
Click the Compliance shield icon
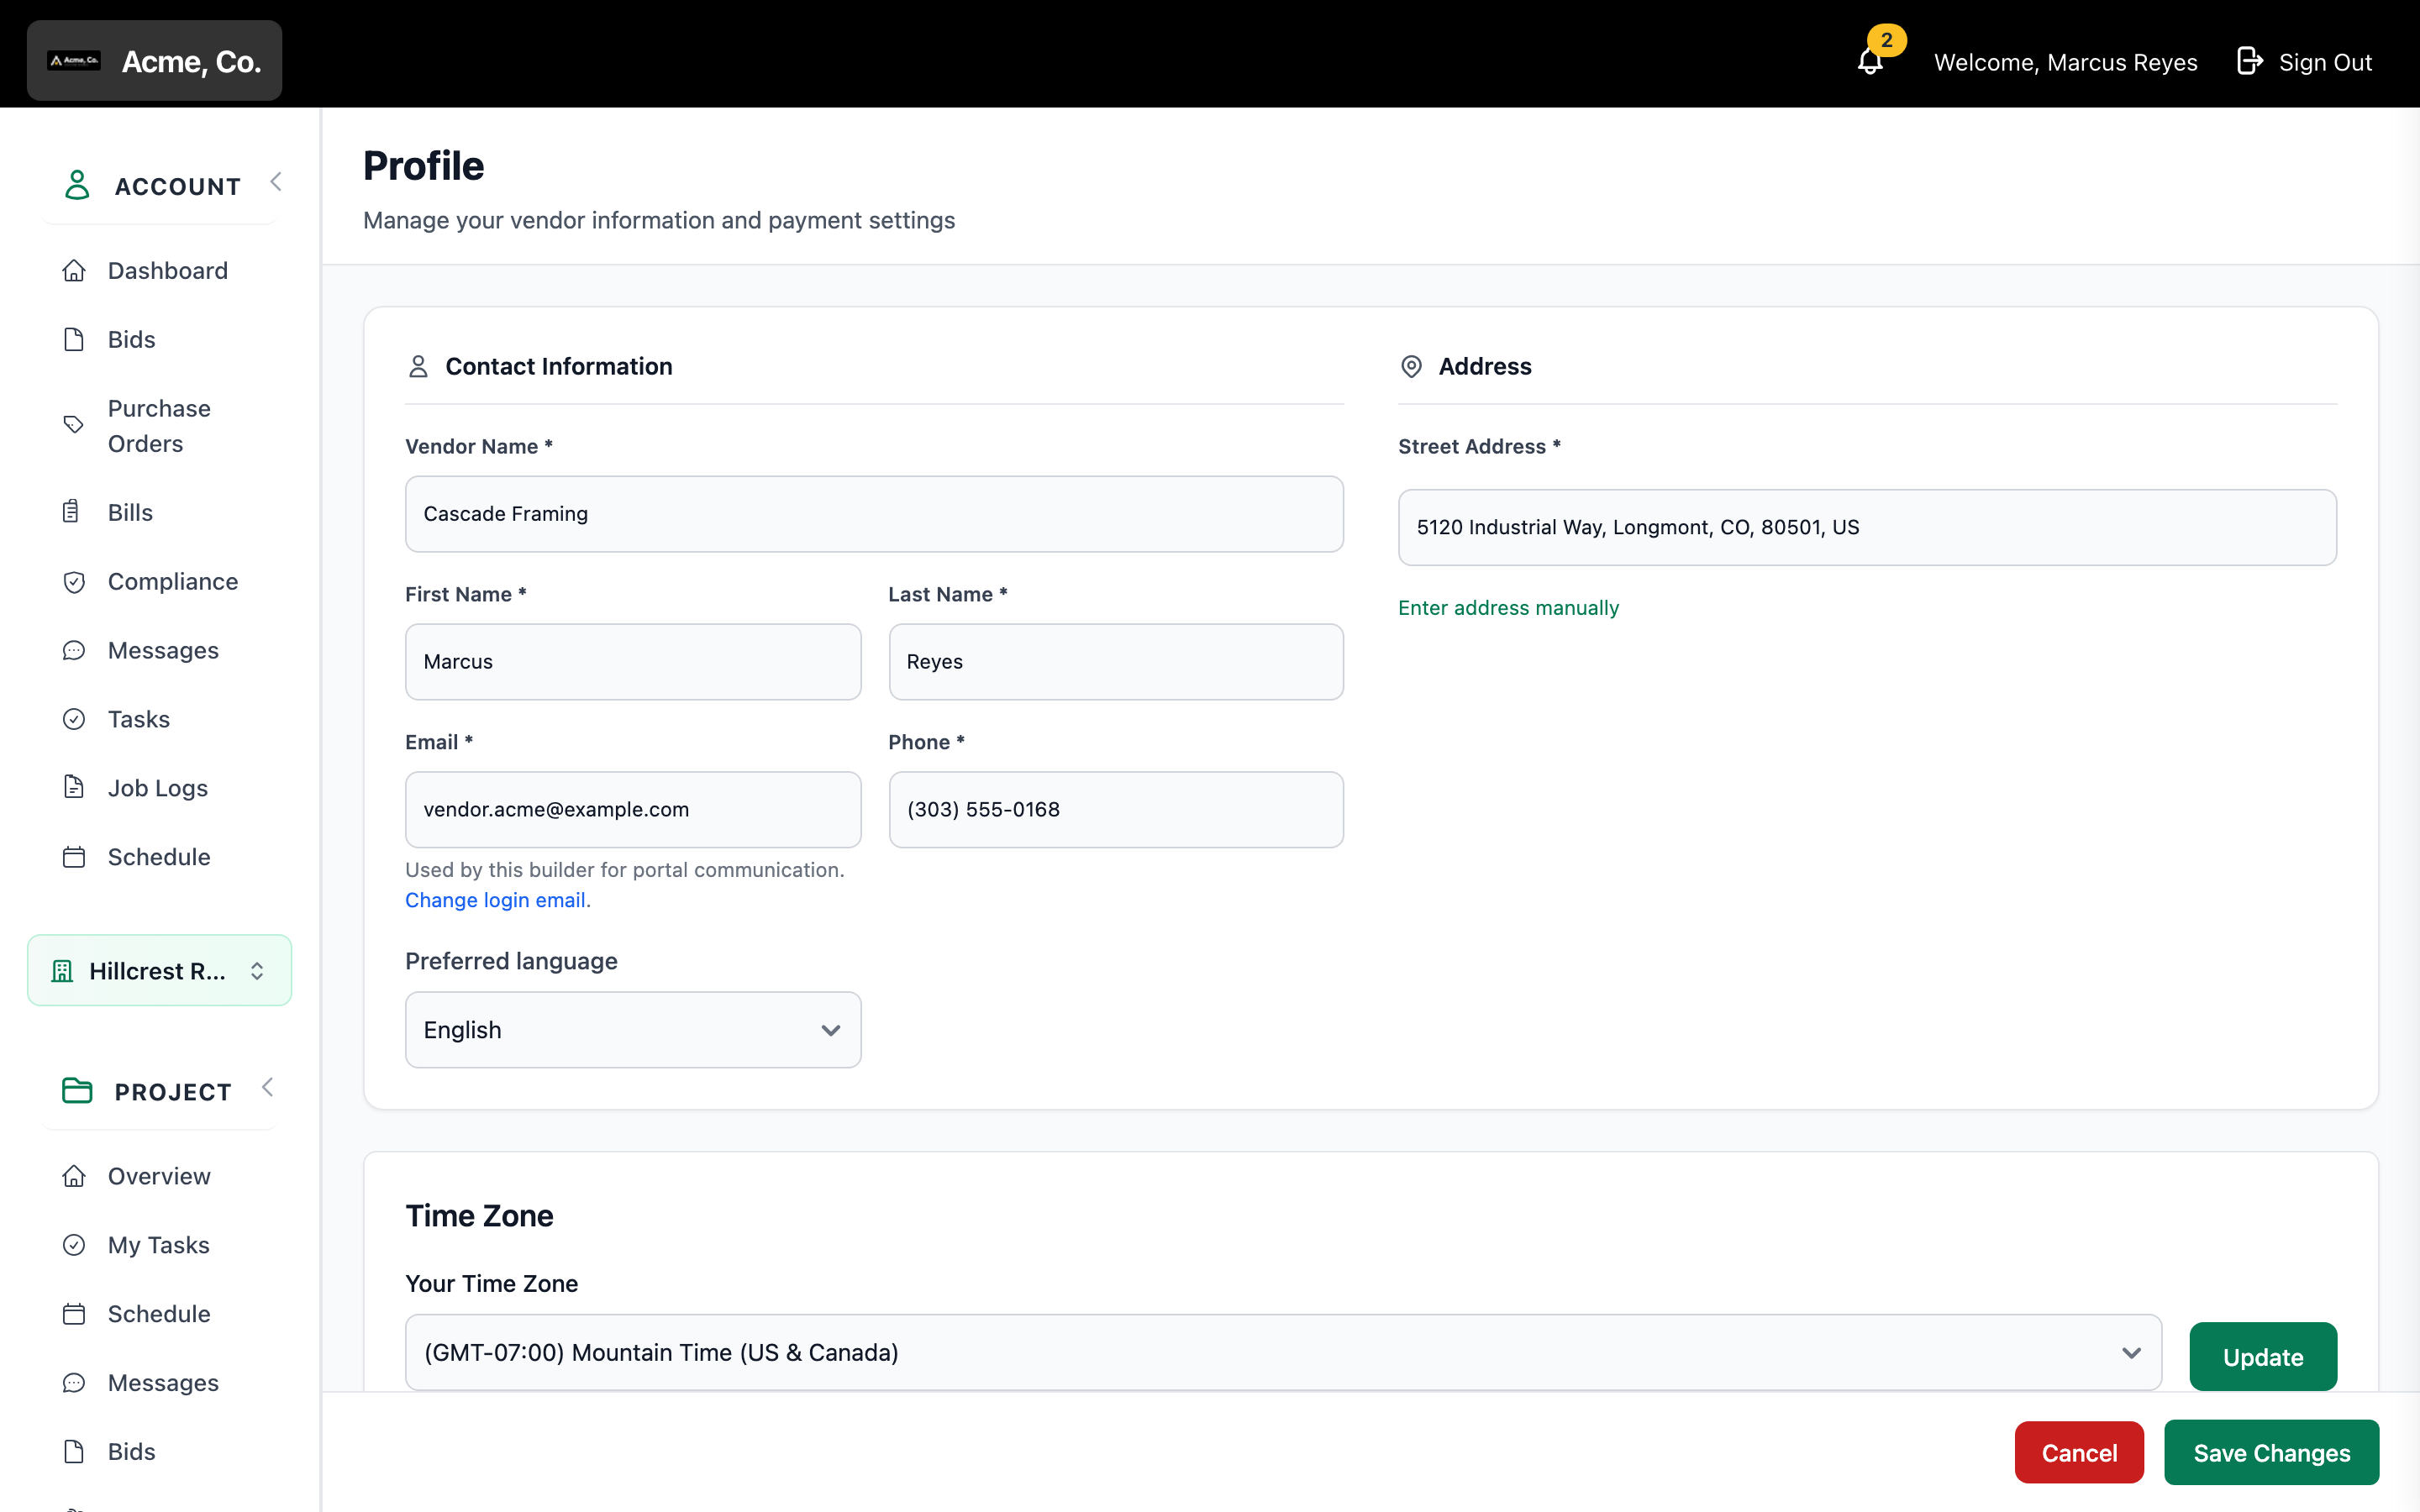(74, 581)
